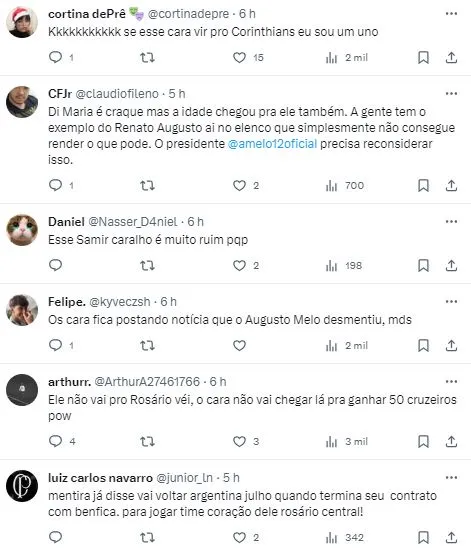Image resolution: width=471 pixels, height=554 pixels.
Task: Retweet Felipe.'s tweet
Action: [x=147, y=345]
